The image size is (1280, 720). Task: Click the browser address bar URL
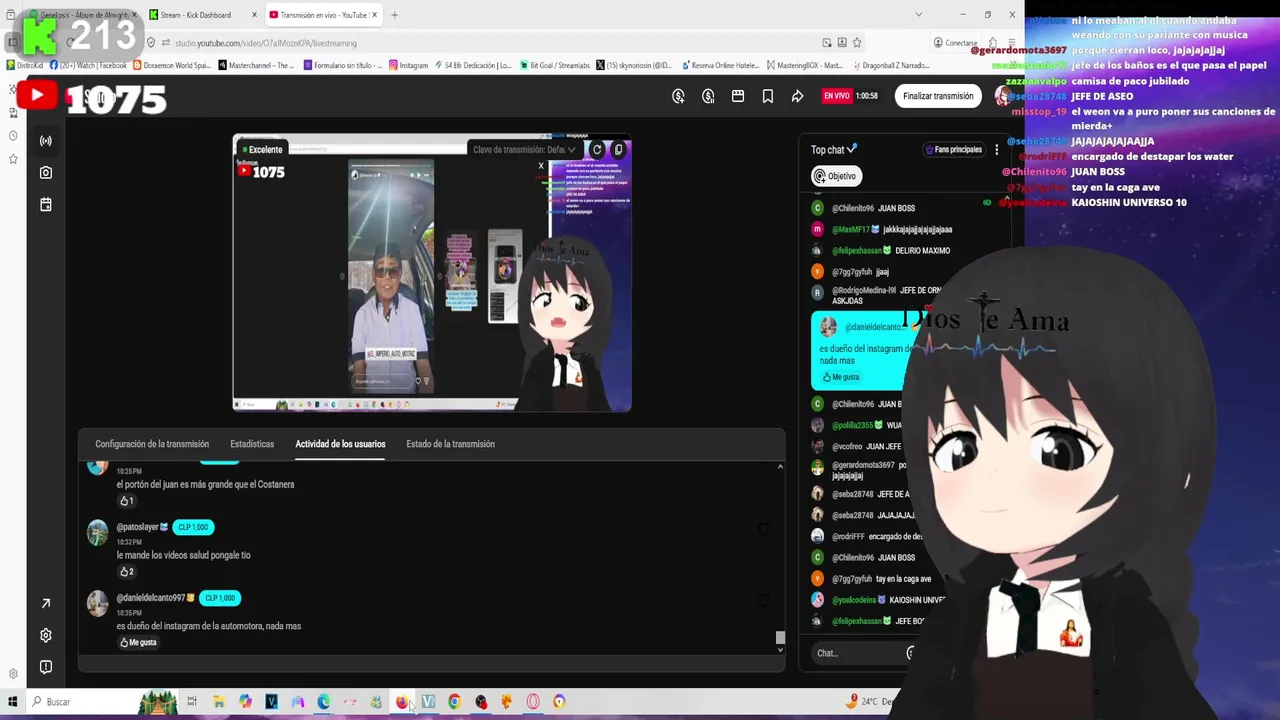tap(266, 43)
